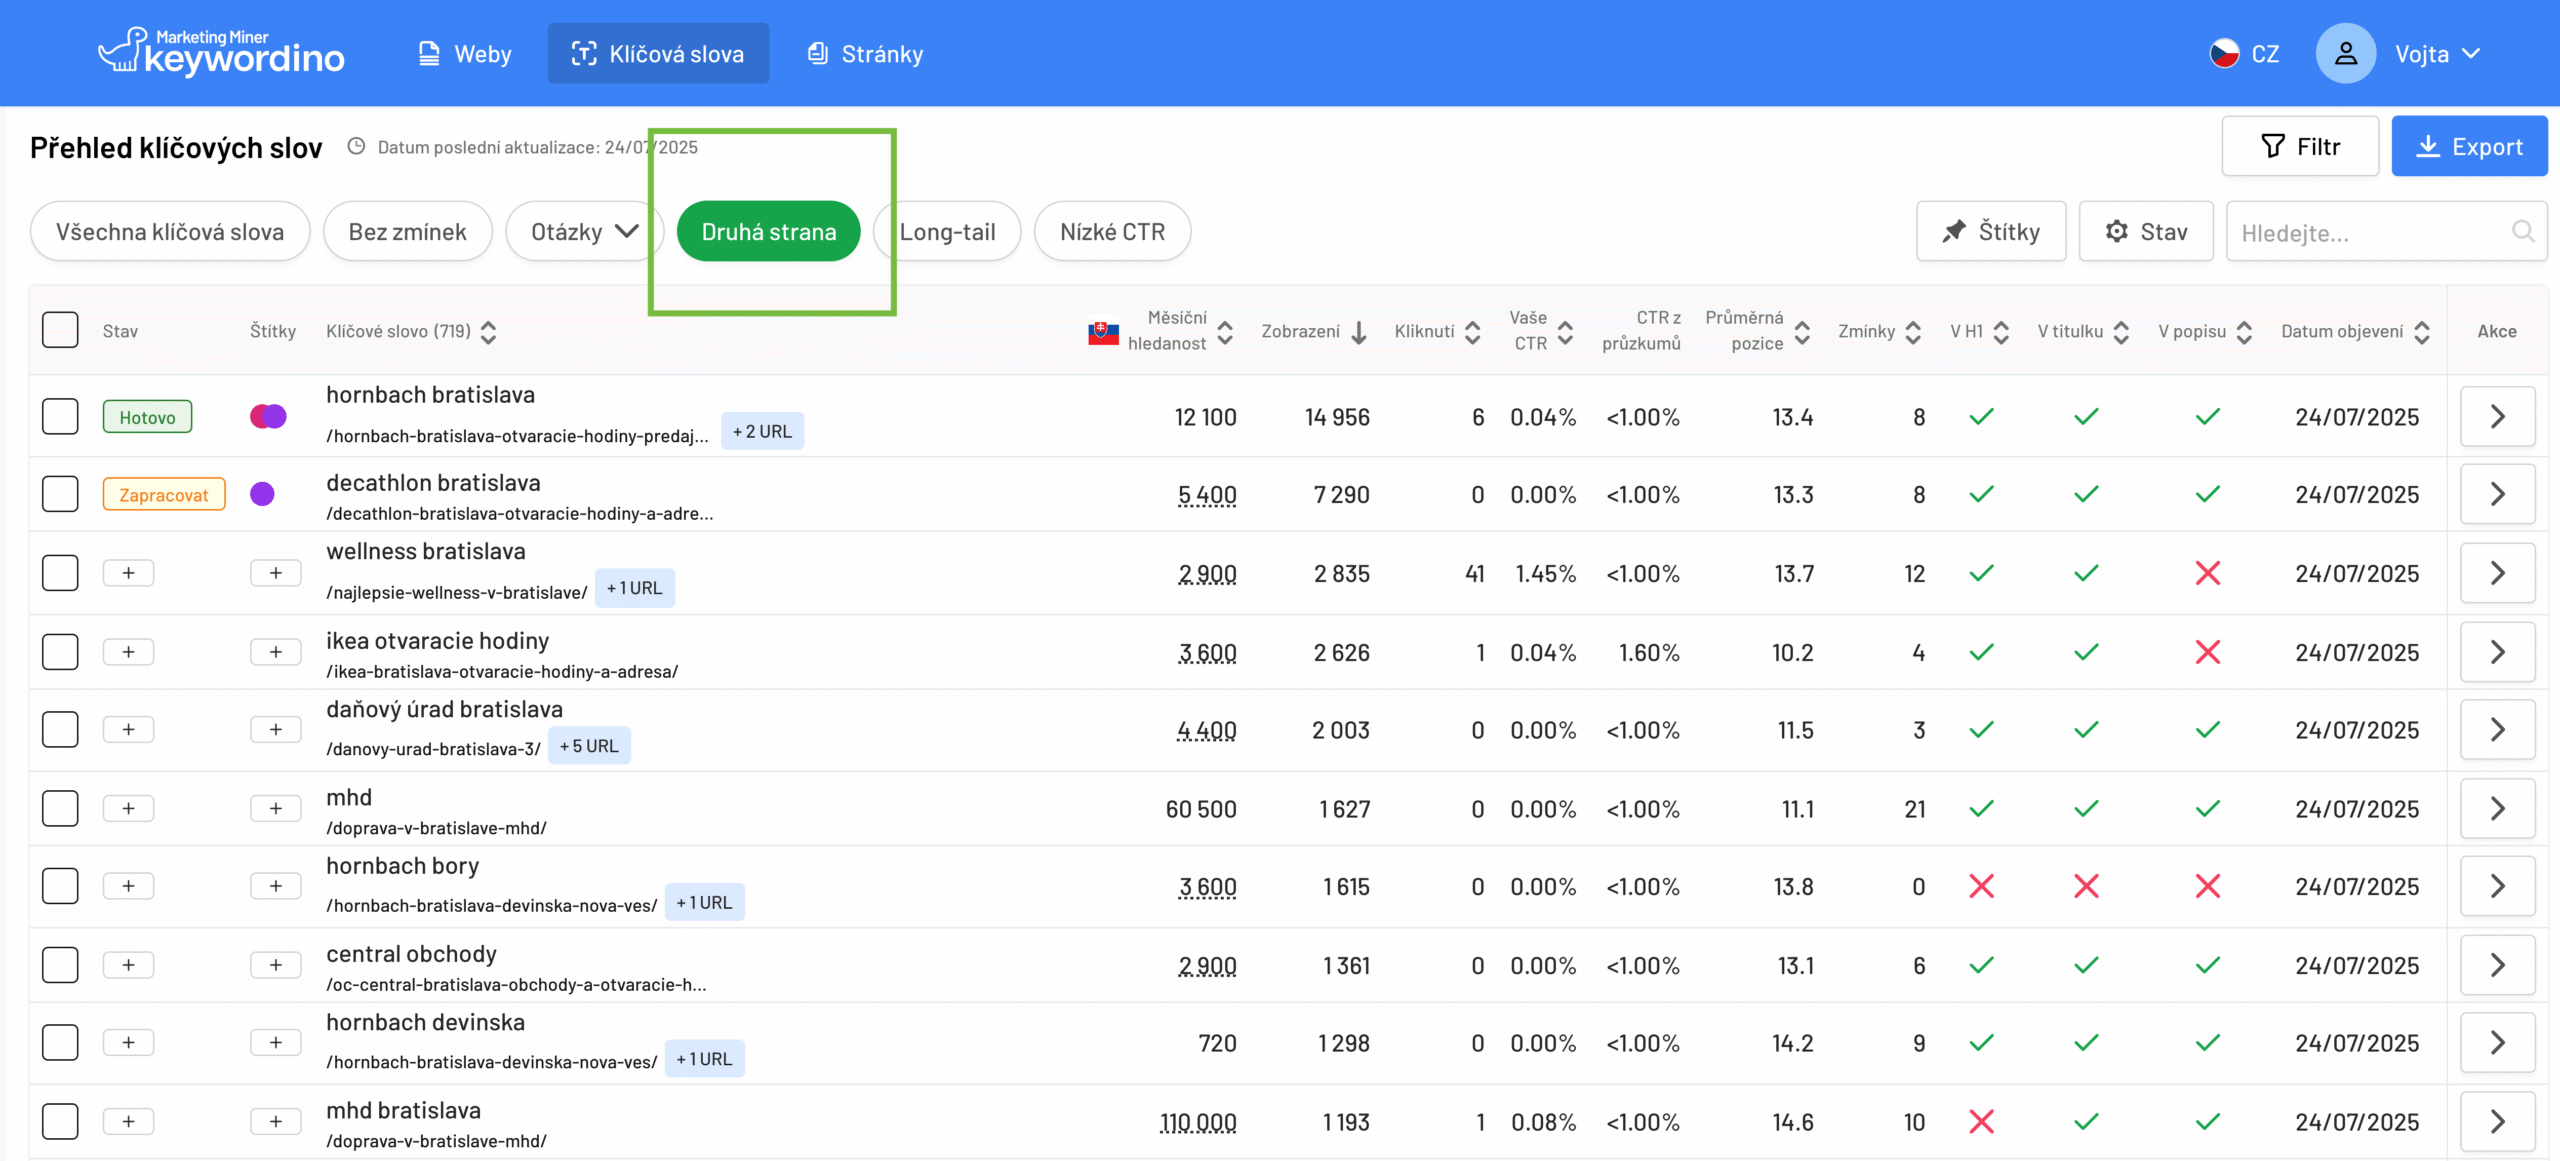This screenshot has height=1161, width=2560.
Task: Sort by Kliknutí arrows
Action: (x=1473, y=332)
